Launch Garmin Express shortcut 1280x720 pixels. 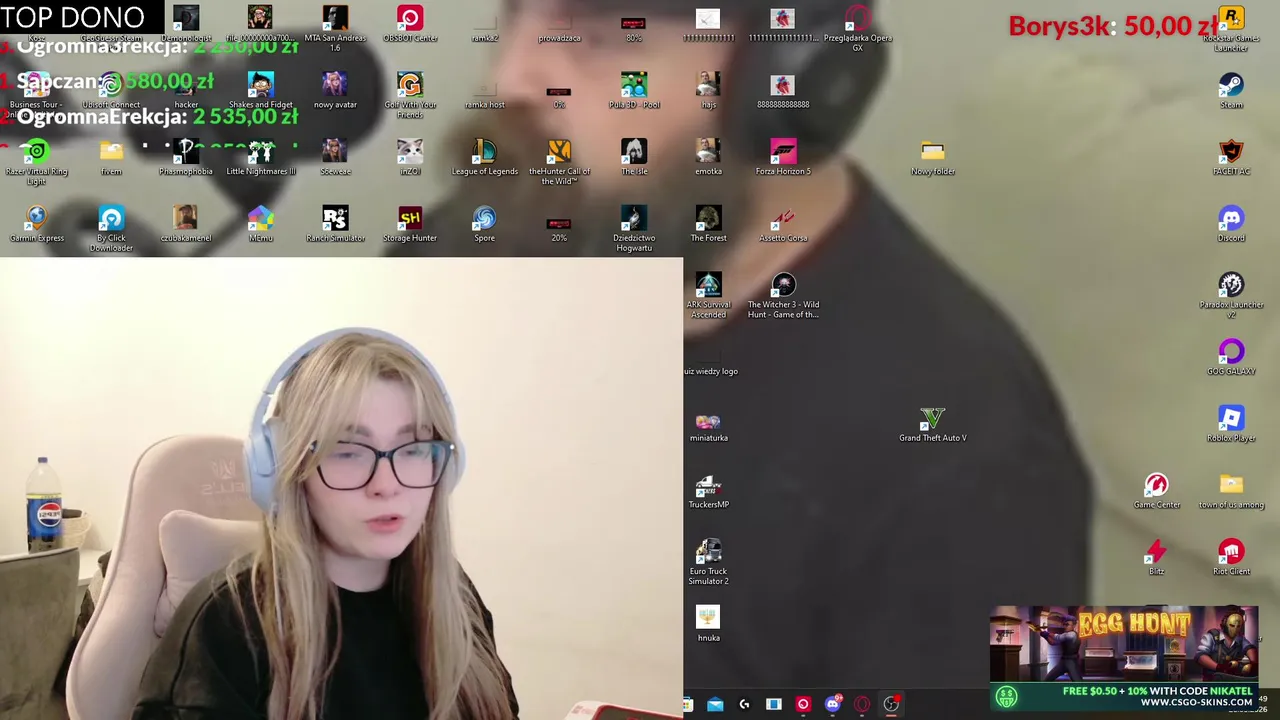click(36, 224)
